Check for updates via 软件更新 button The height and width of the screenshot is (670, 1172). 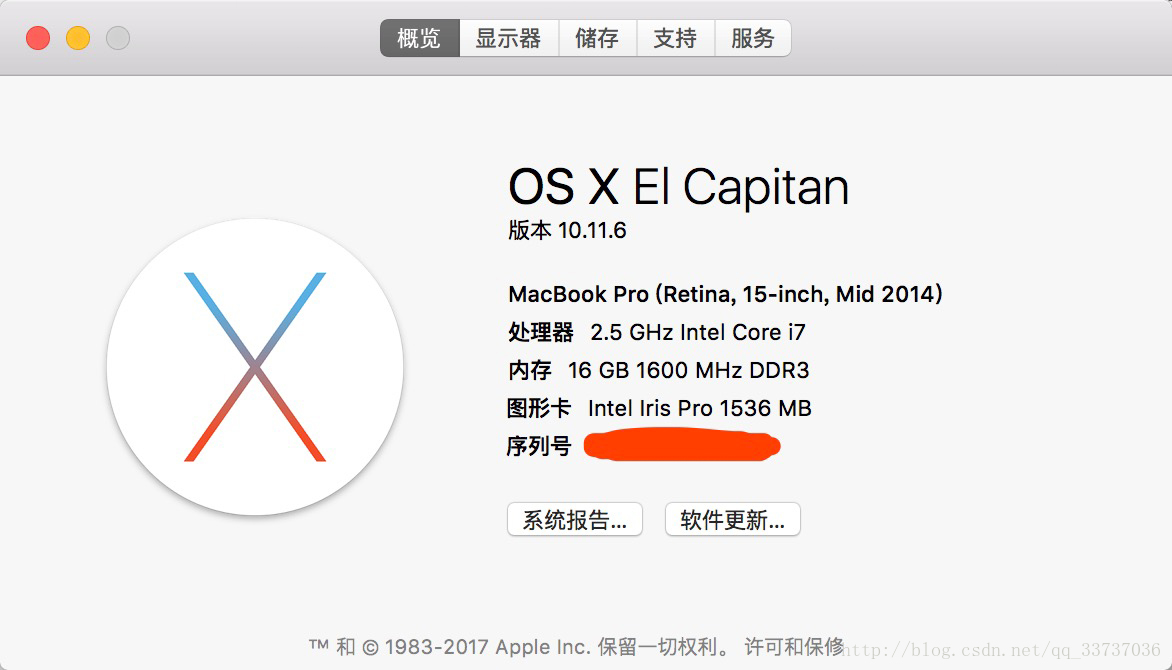732,519
